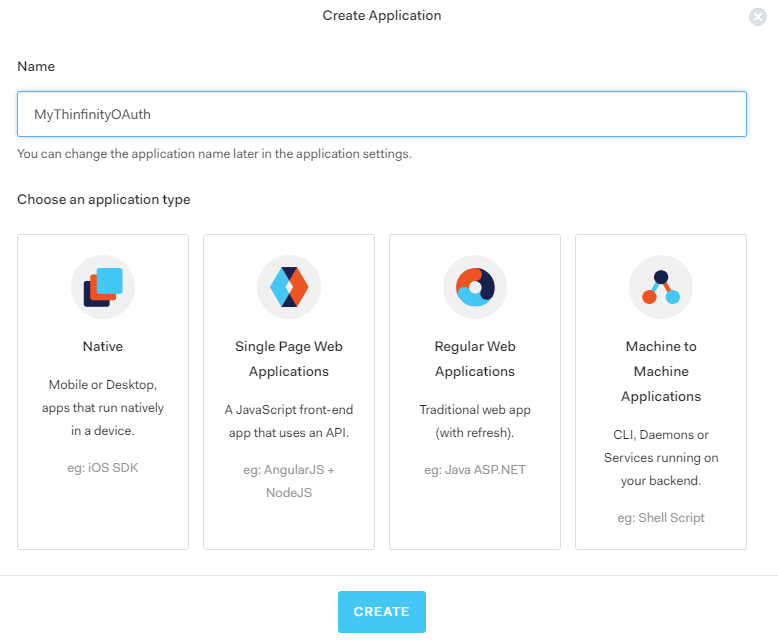Screen dimensions: 778x644
Task: Click the "CLI, Daemons or Services" description
Action: pos(661,457)
